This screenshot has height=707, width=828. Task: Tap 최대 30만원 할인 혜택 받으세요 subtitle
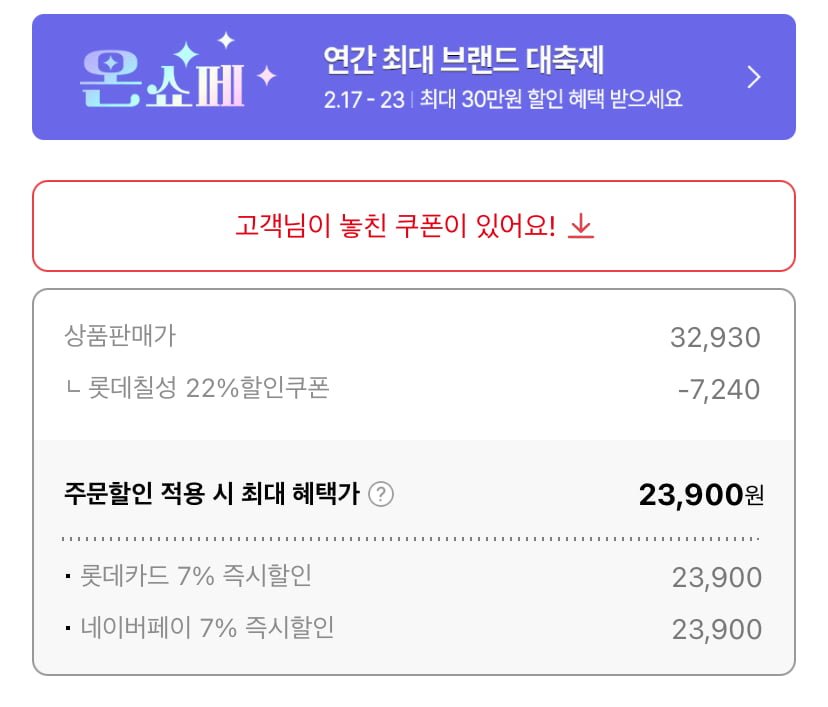click(551, 100)
